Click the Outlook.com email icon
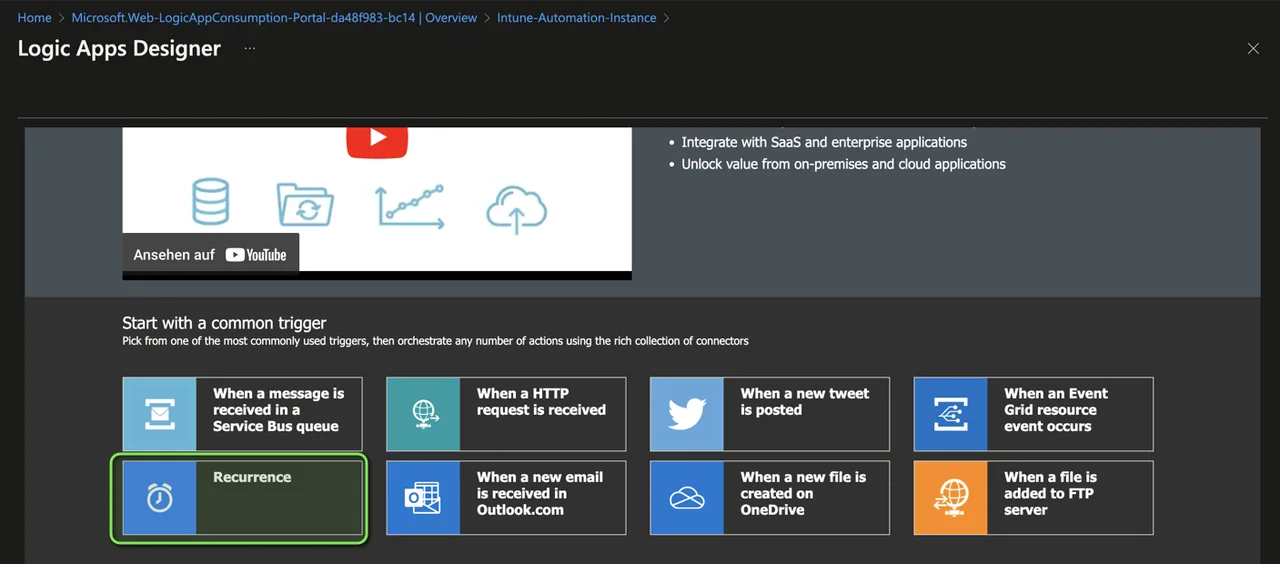Image resolution: width=1280 pixels, height=564 pixels. pos(424,498)
